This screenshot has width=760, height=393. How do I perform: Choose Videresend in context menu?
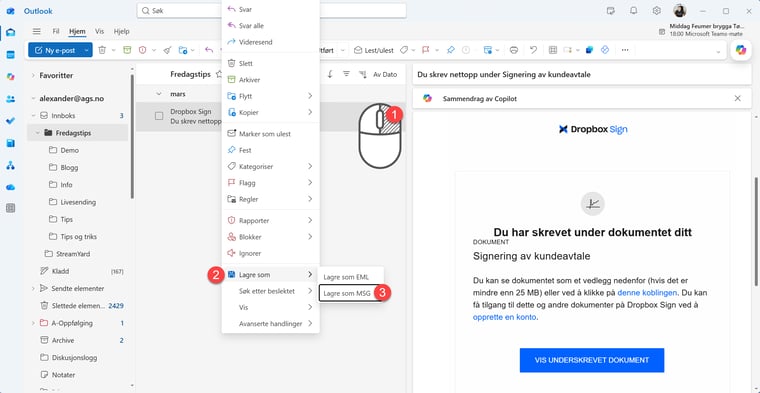coord(270,42)
